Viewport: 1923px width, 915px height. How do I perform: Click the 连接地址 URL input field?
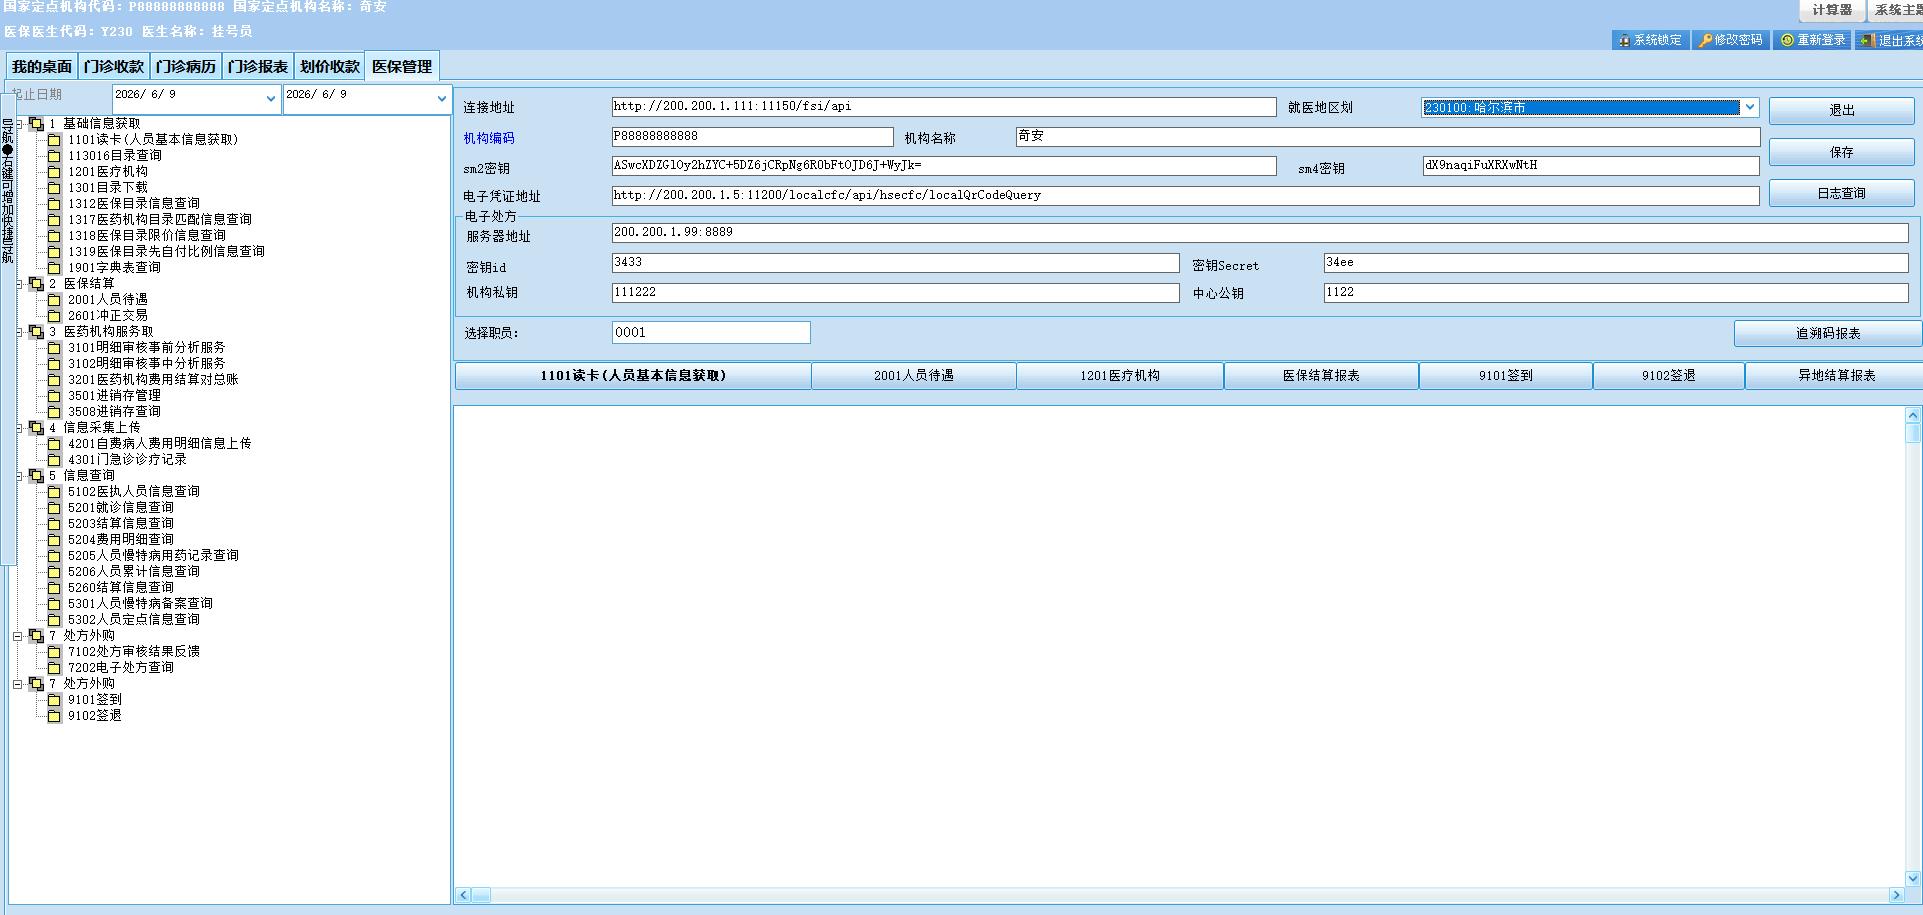tap(944, 107)
